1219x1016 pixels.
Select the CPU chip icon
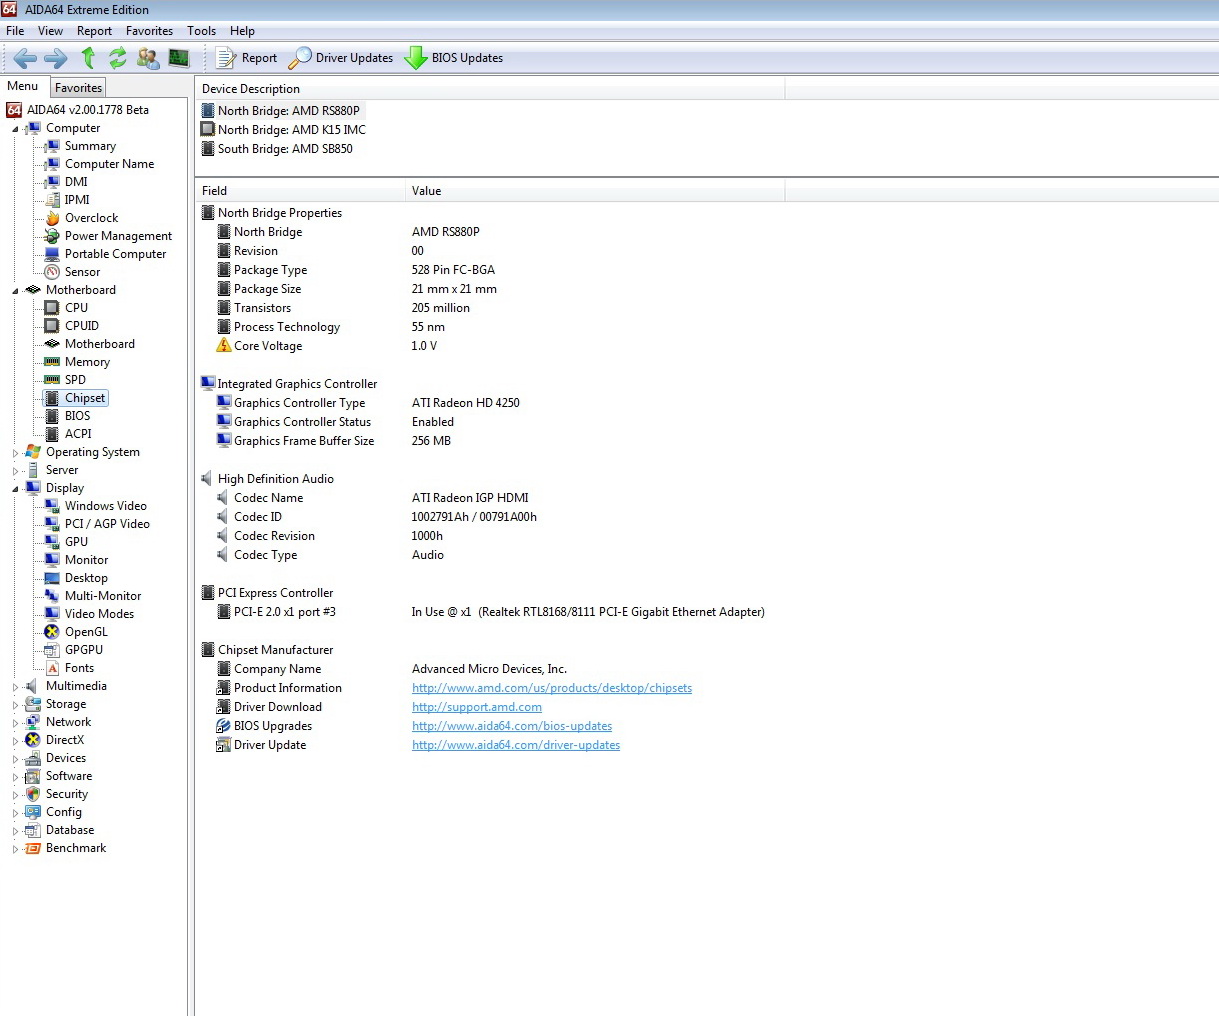(x=52, y=308)
